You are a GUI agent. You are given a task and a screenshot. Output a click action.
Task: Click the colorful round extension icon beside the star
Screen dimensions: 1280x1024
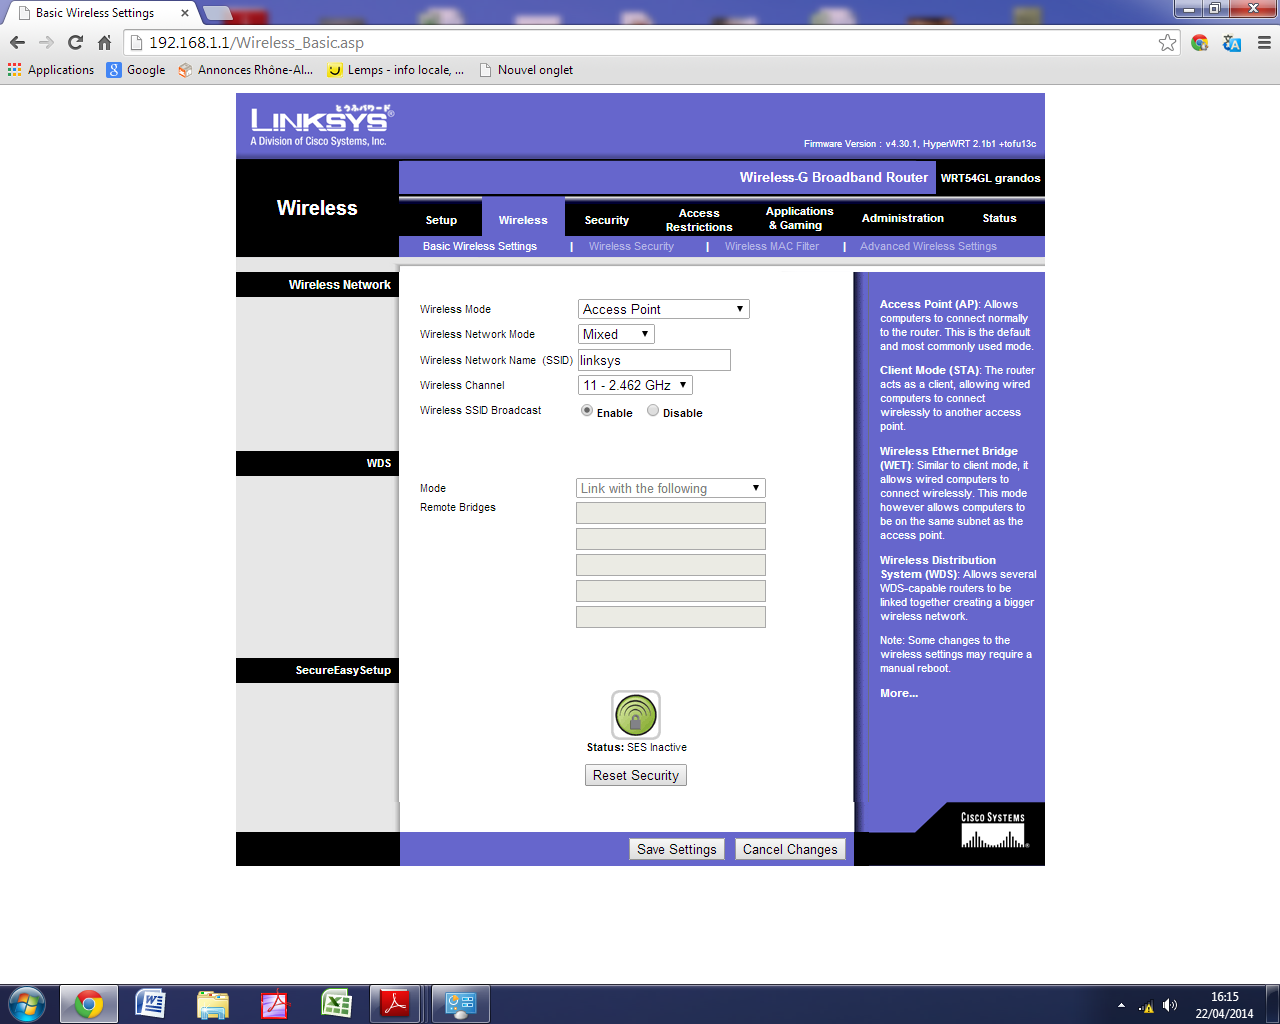[1200, 43]
